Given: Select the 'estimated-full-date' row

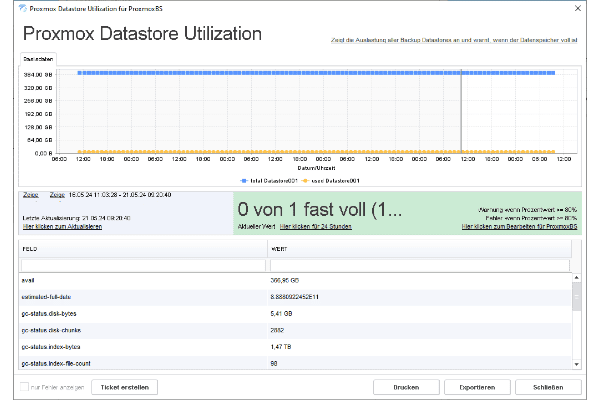Looking at the screenshot, I should [295, 297].
